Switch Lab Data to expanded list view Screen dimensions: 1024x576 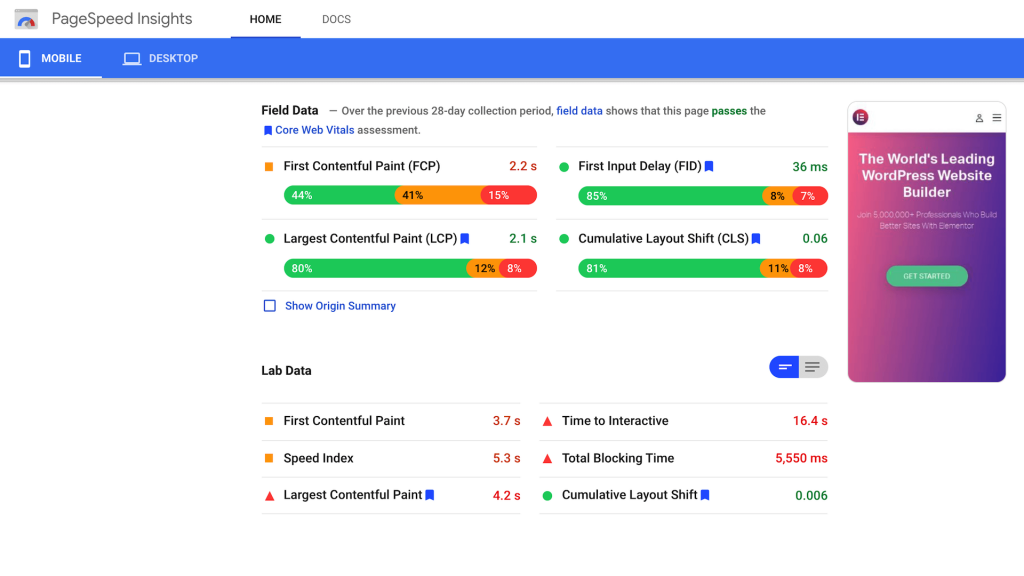click(x=813, y=367)
